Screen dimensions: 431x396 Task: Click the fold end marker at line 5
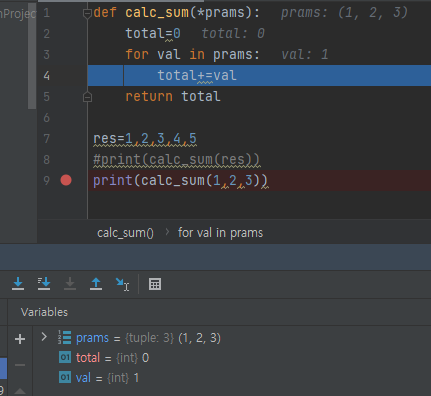pos(87,97)
